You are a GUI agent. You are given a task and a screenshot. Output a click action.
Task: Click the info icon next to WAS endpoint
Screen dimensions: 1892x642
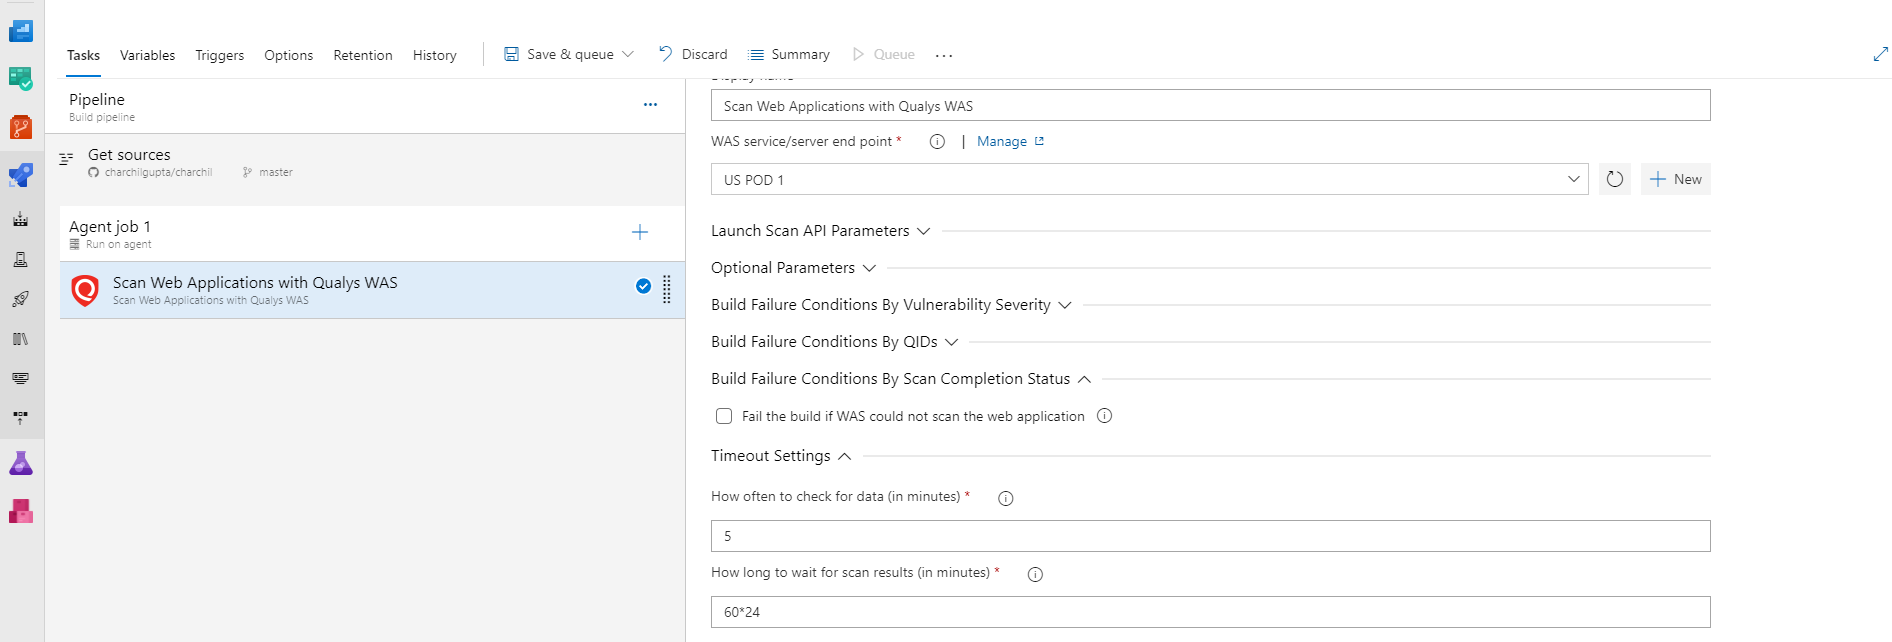(937, 142)
